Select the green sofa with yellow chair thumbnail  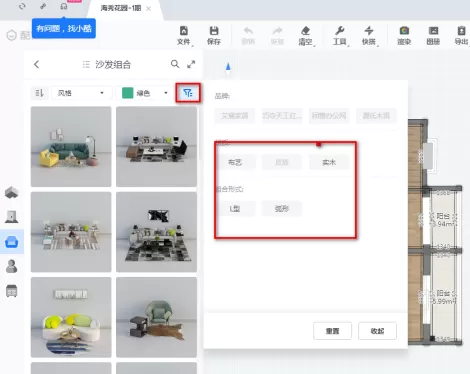(71, 147)
